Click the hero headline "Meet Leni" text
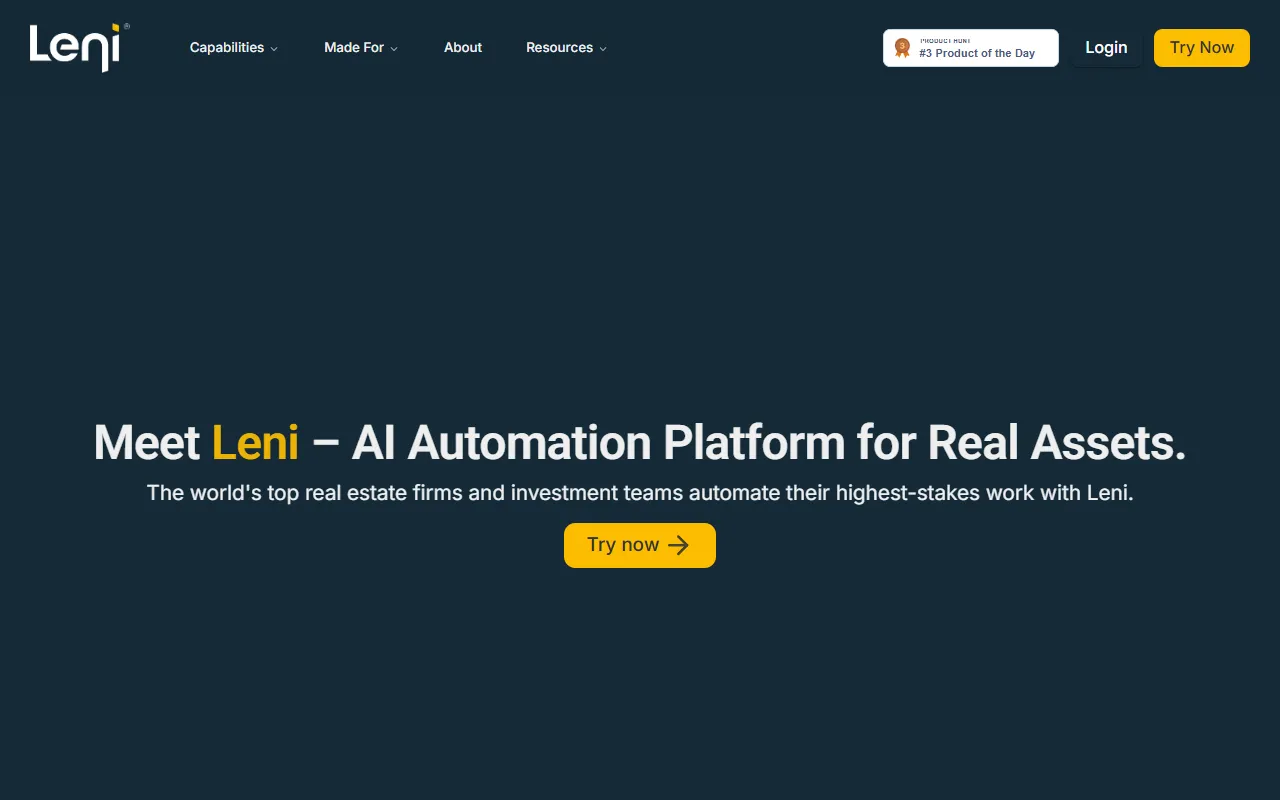 [196, 442]
